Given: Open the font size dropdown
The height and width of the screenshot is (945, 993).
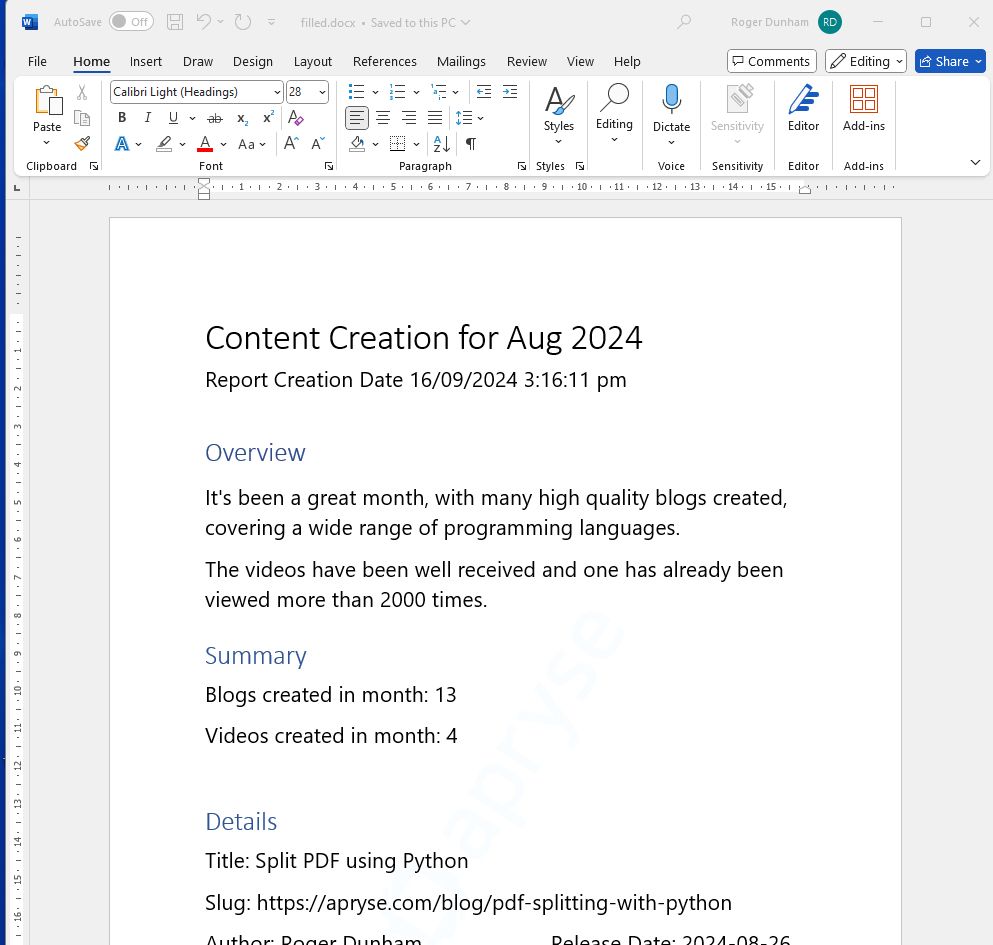Looking at the screenshot, I should click(322, 92).
